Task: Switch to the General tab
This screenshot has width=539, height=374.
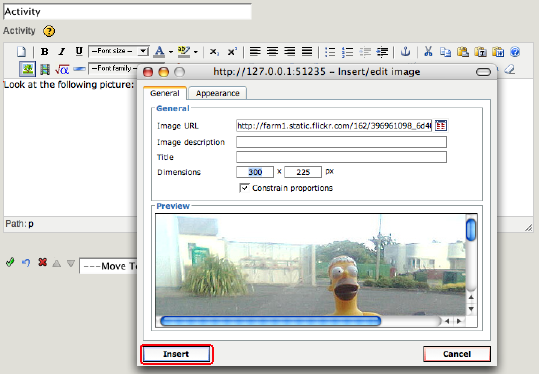Action: tap(165, 93)
